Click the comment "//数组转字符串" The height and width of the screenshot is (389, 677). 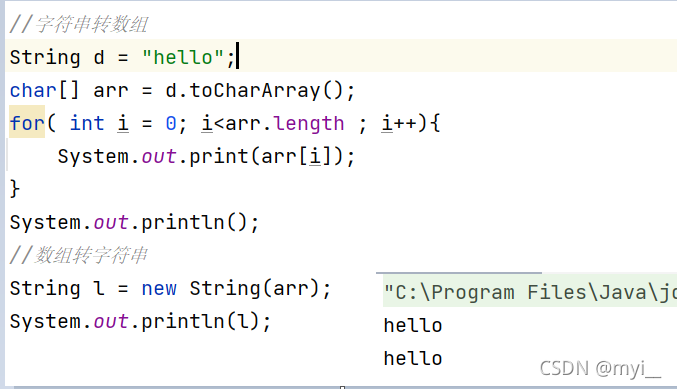pos(79,256)
